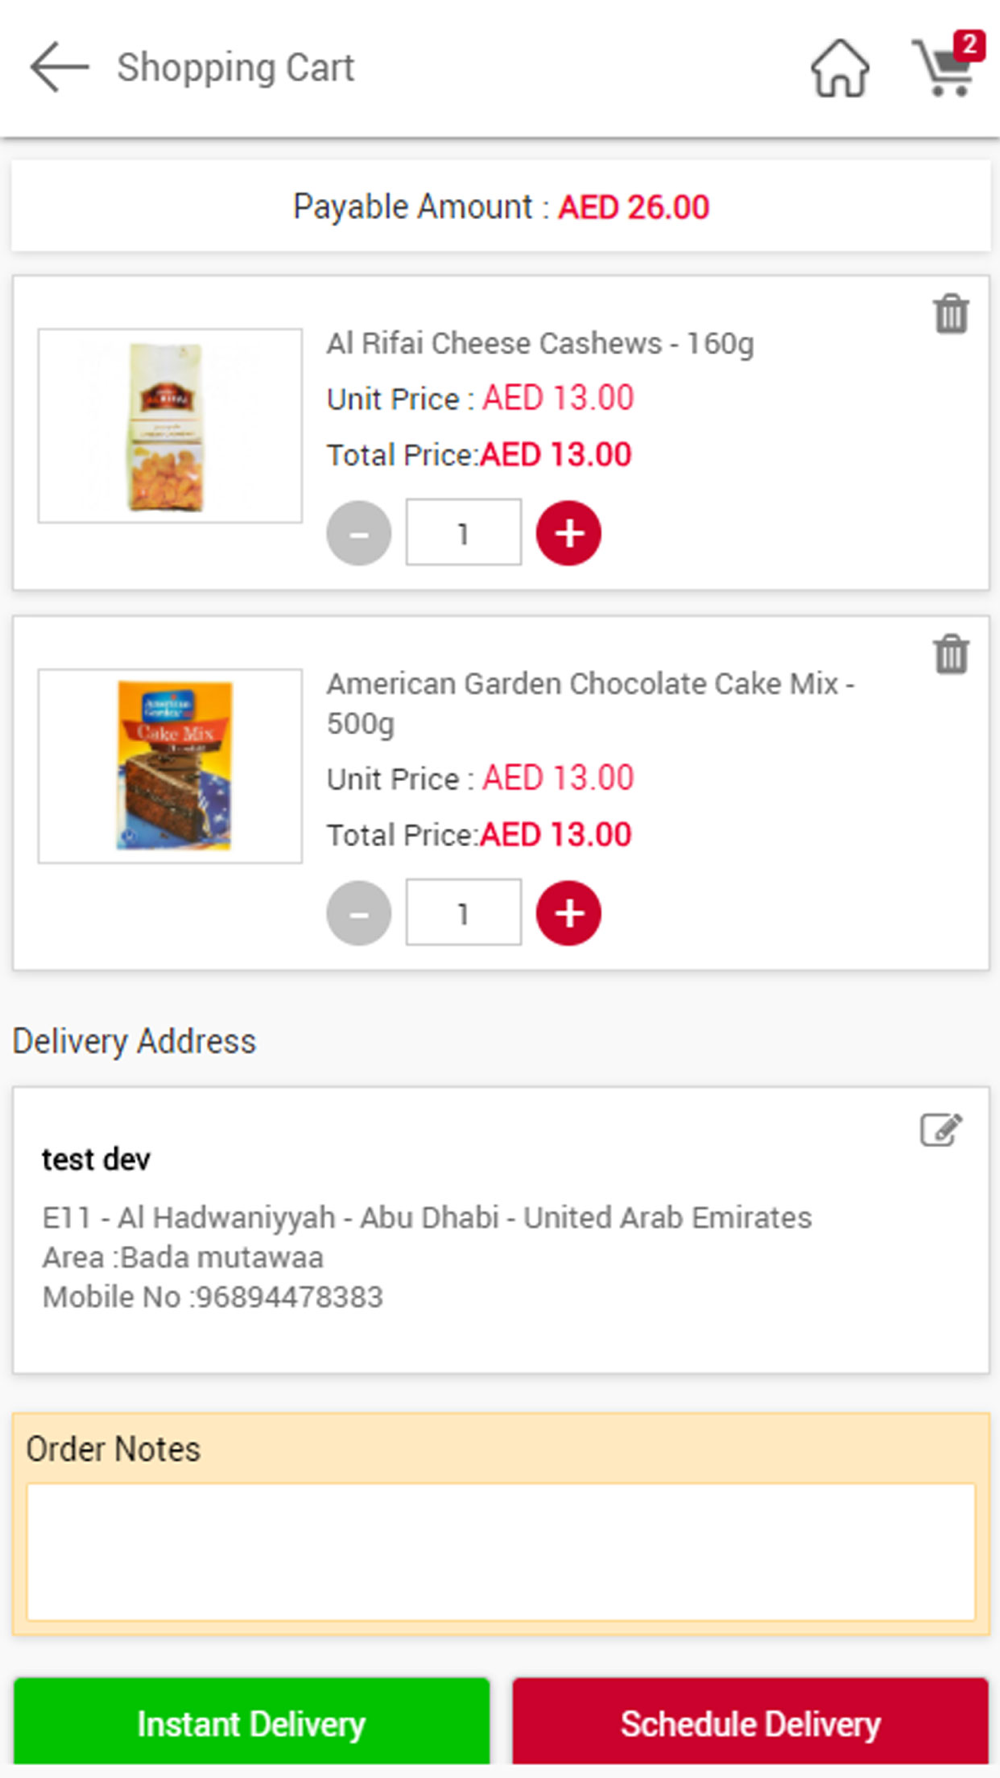This screenshot has width=1000, height=1778.
Task: Tap the Al Rifai Cheese Cashews title
Action: [x=540, y=343]
